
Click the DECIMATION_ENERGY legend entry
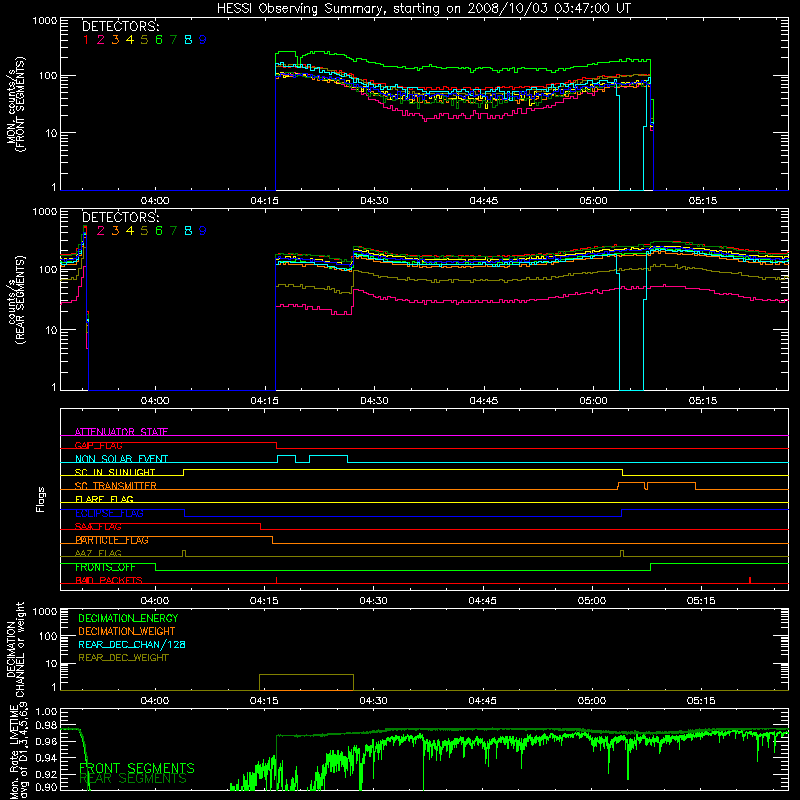click(128, 618)
